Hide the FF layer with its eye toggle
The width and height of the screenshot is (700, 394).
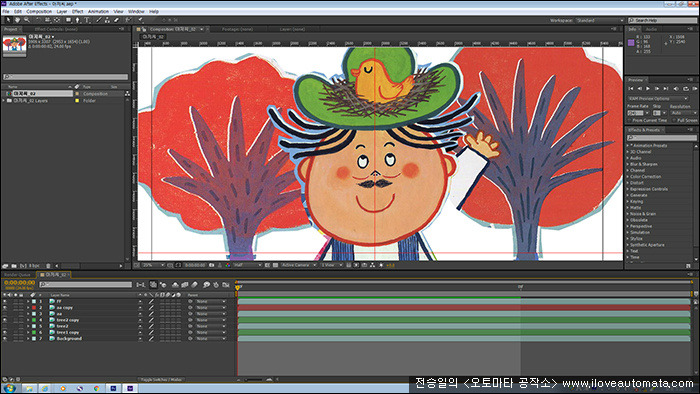pos(5,301)
